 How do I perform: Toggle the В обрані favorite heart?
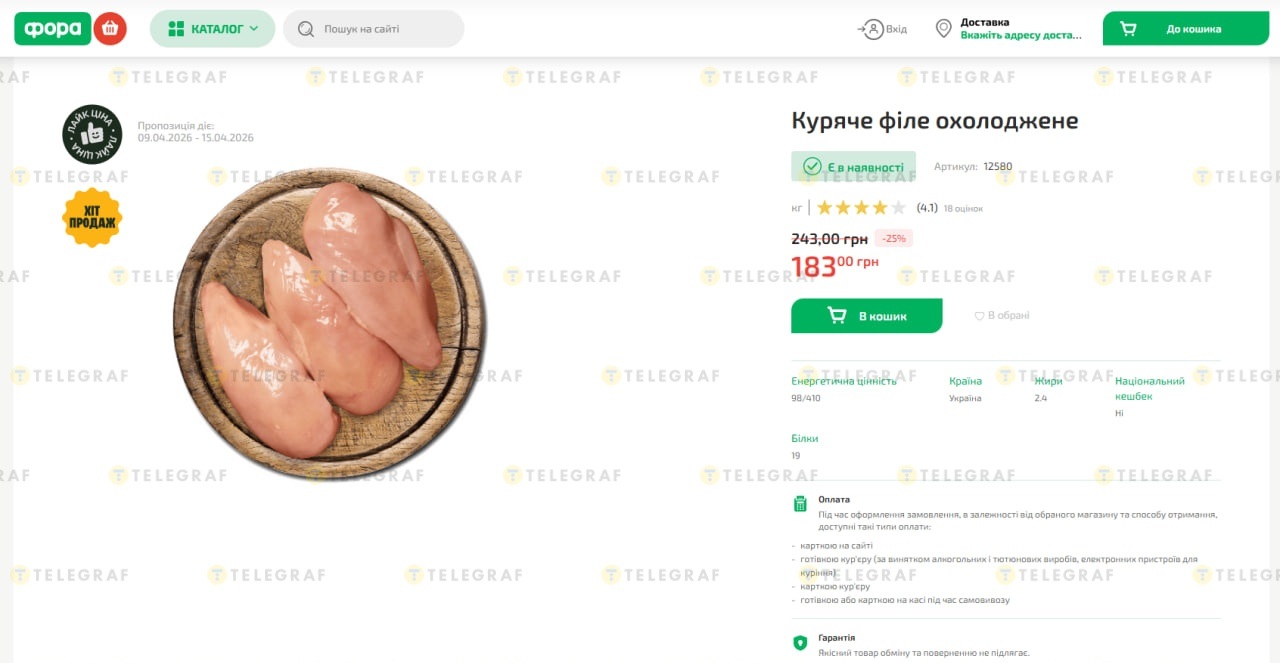[x=980, y=316]
